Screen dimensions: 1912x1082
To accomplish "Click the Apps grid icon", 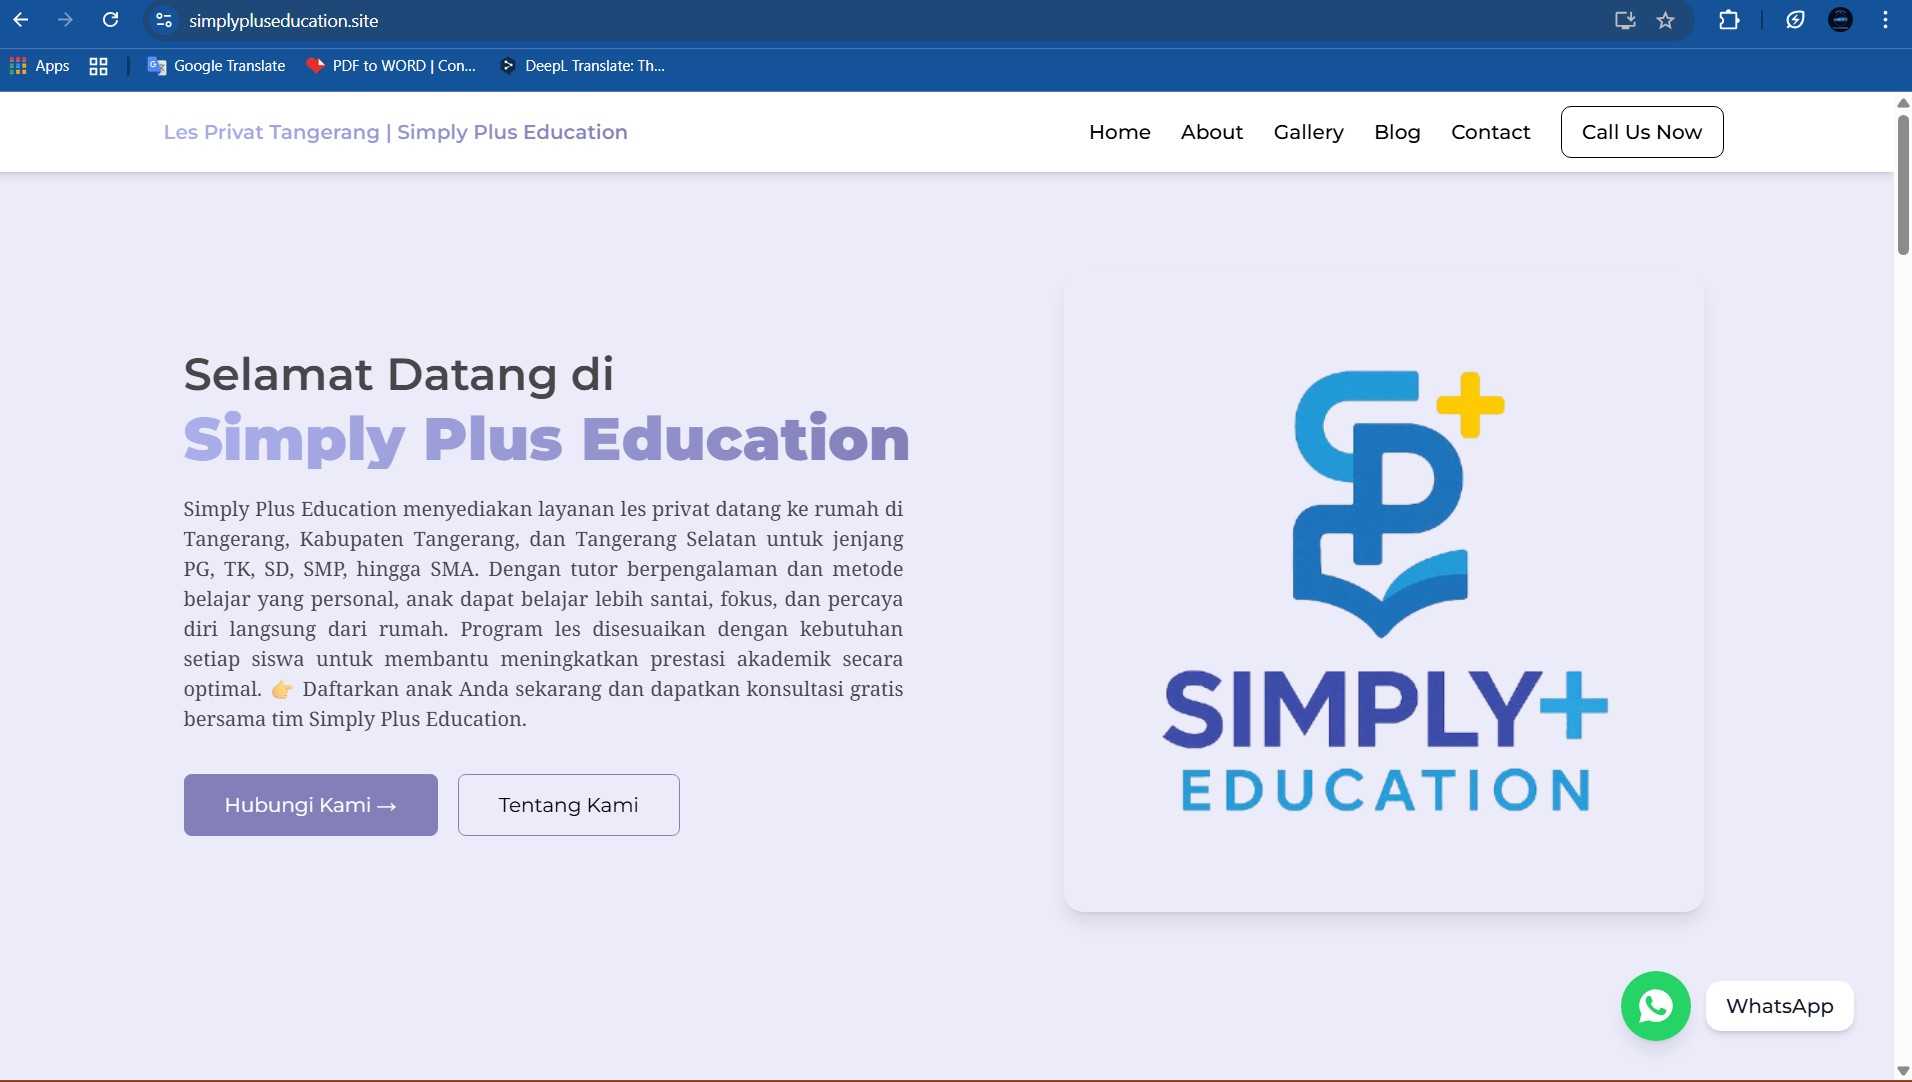I will pos(17,66).
